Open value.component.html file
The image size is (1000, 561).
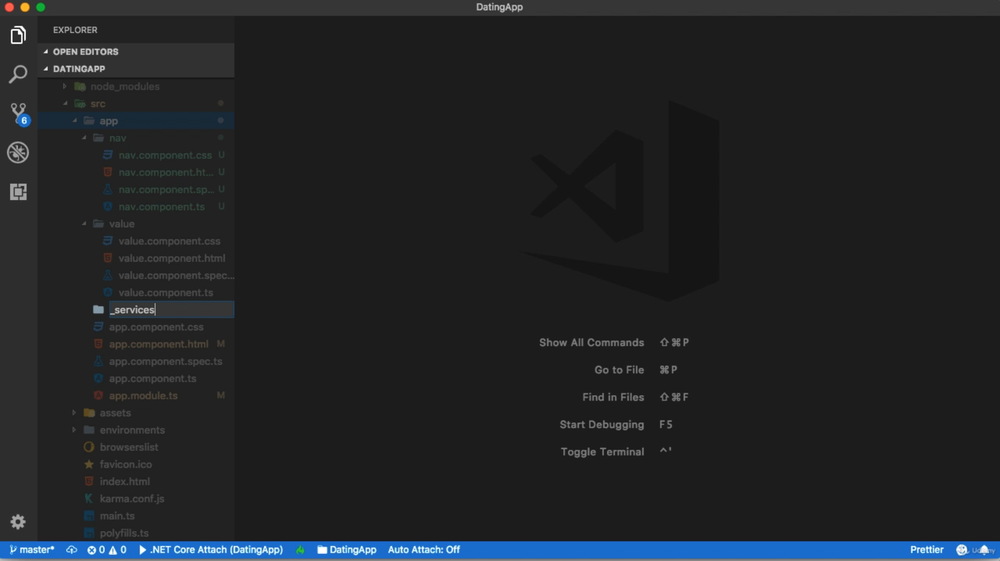(x=172, y=258)
